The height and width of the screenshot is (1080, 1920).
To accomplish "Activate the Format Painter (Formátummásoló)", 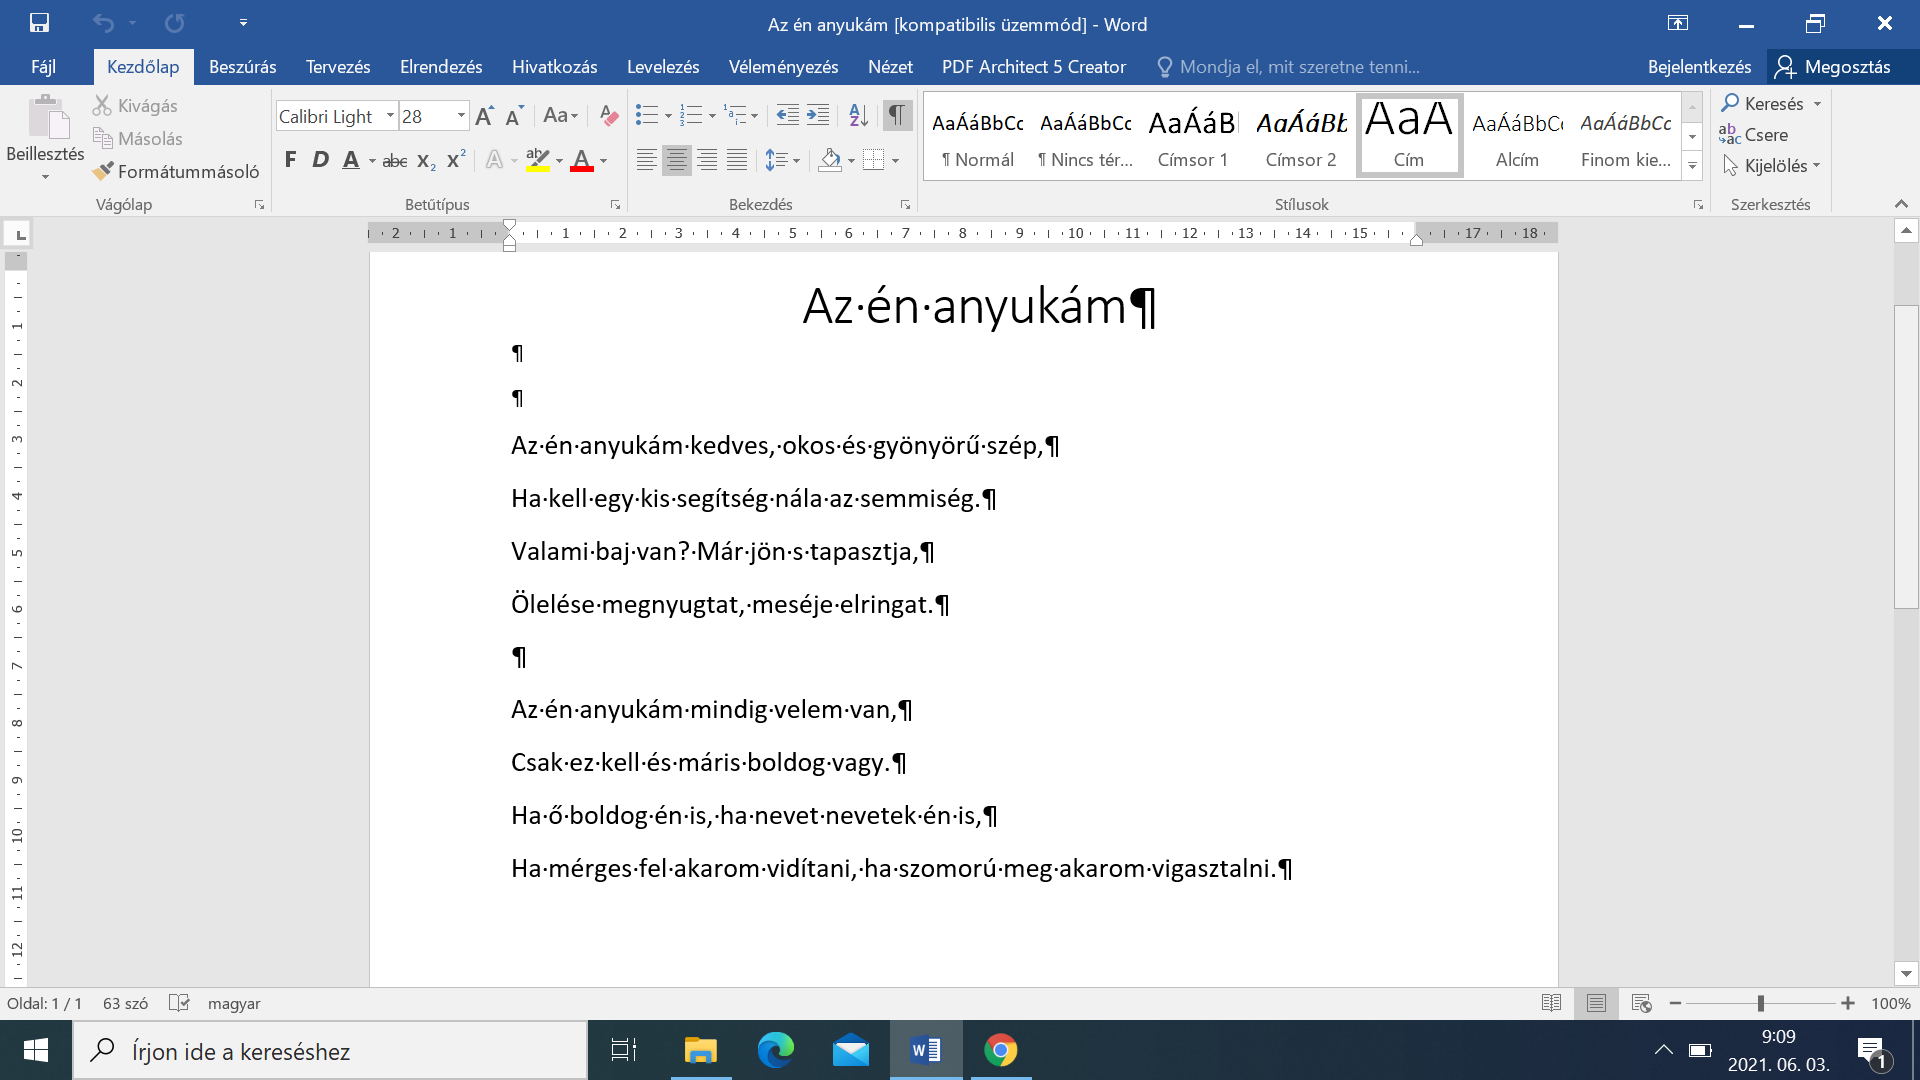I will [x=176, y=171].
